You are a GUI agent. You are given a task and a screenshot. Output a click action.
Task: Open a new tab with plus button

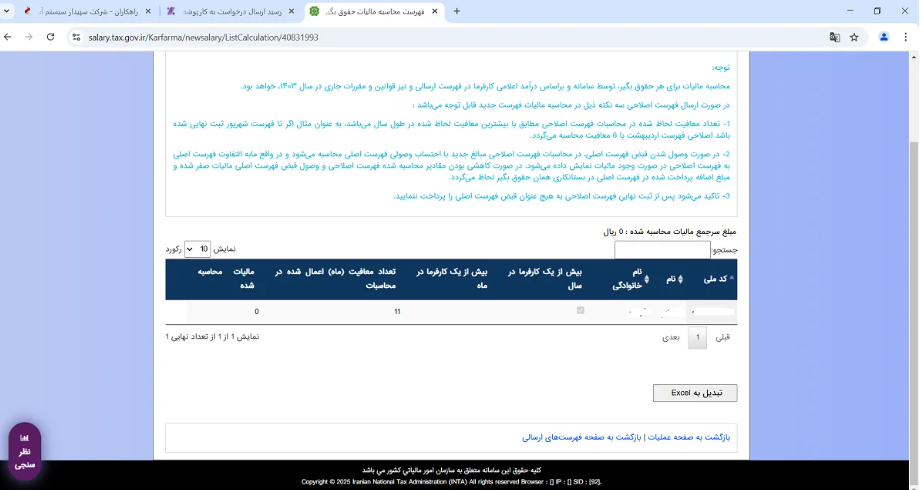click(x=457, y=11)
